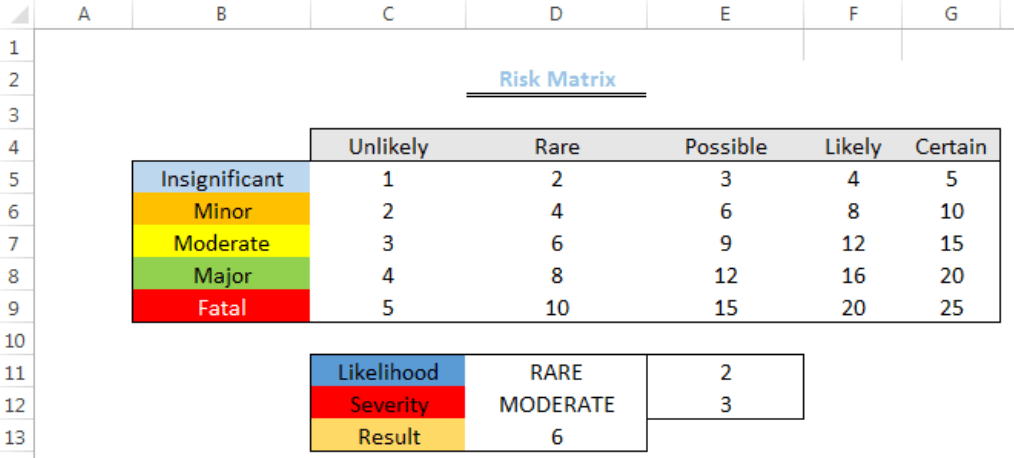Viewport: 1014px width, 458px height.
Task: Click the orange Minor cell
Action: coord(222,211)
